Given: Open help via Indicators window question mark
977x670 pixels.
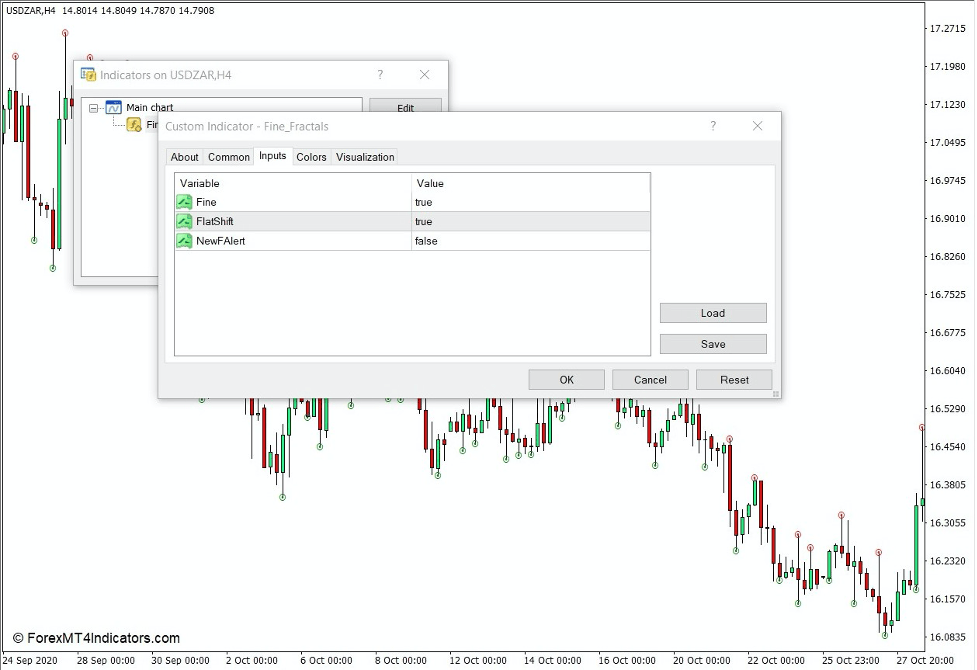Looking at the screenshot, I should (x=379, y=74).
